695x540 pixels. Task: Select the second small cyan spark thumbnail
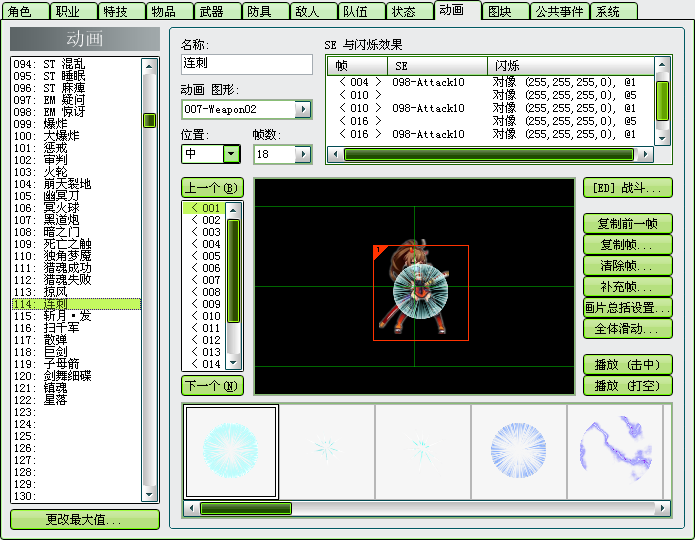tap(327, 451)
